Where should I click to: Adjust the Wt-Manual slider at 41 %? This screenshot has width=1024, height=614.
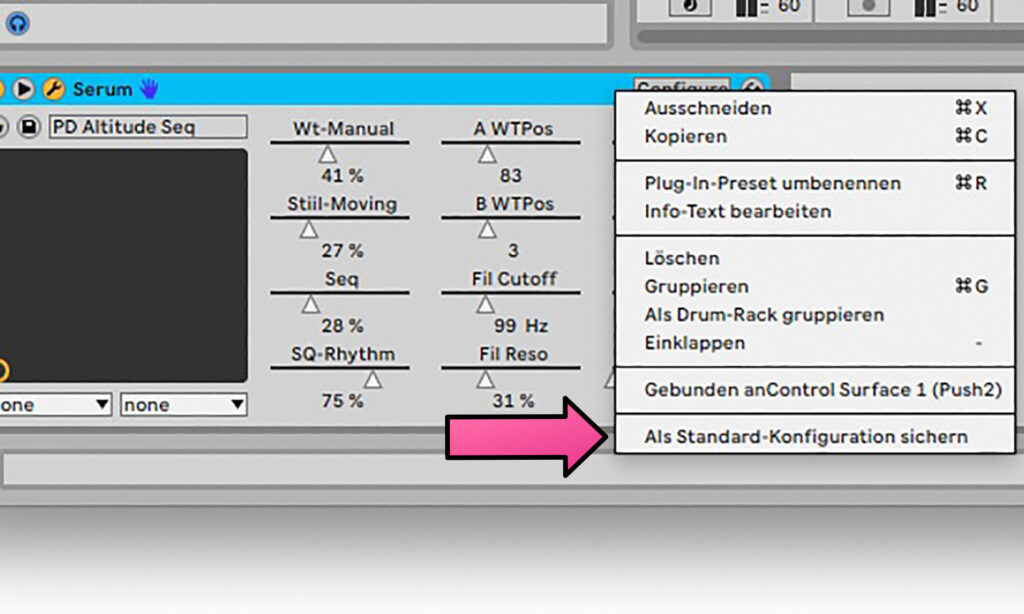(328, 154)
